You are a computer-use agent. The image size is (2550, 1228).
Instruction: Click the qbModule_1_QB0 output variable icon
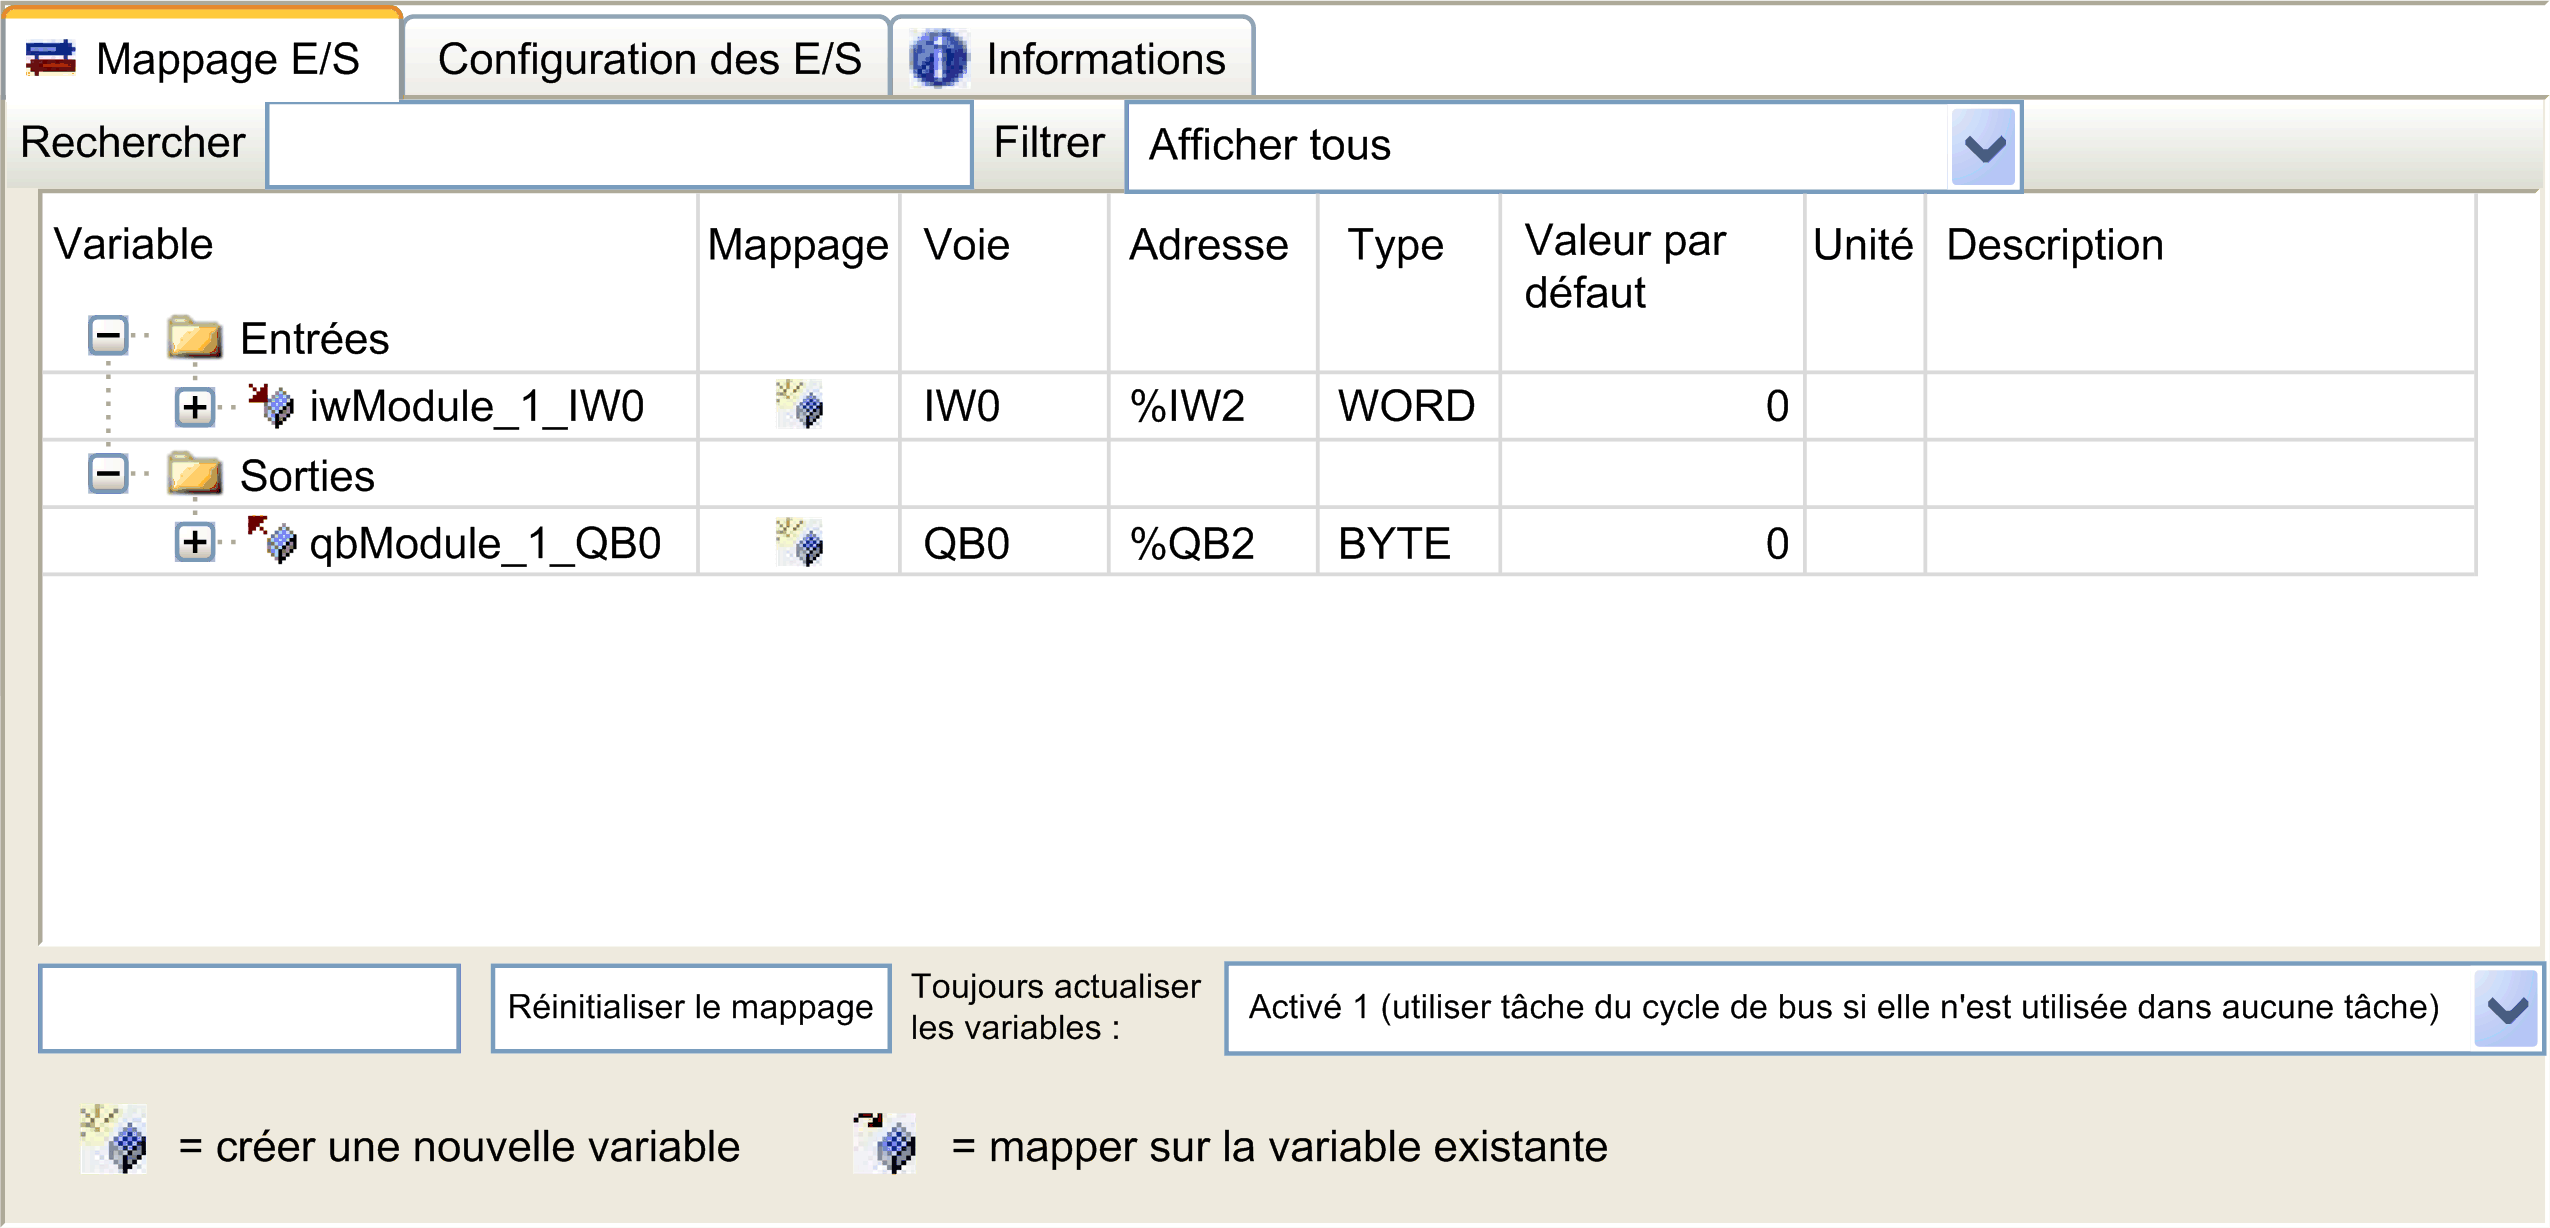point(272,541)
